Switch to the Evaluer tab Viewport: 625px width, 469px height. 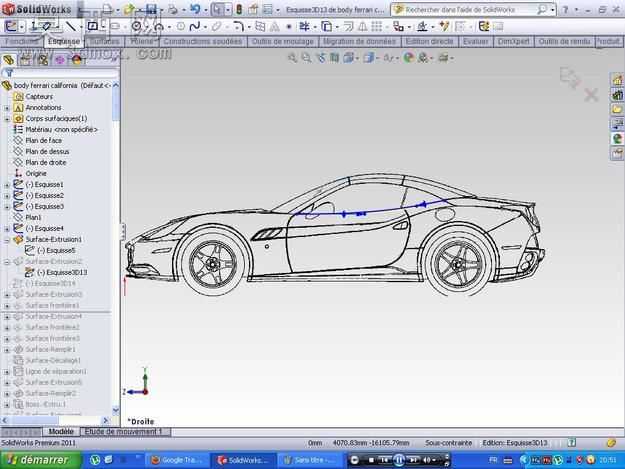(x=476, y=41)
